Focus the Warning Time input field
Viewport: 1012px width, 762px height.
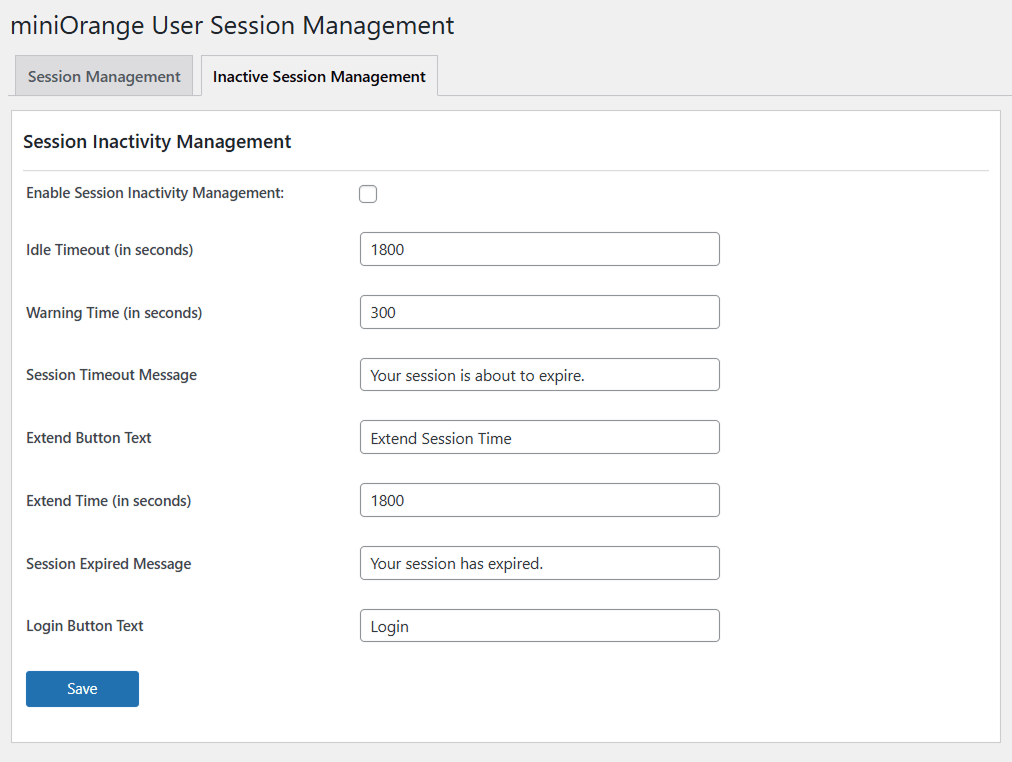(x=540, y=312)
